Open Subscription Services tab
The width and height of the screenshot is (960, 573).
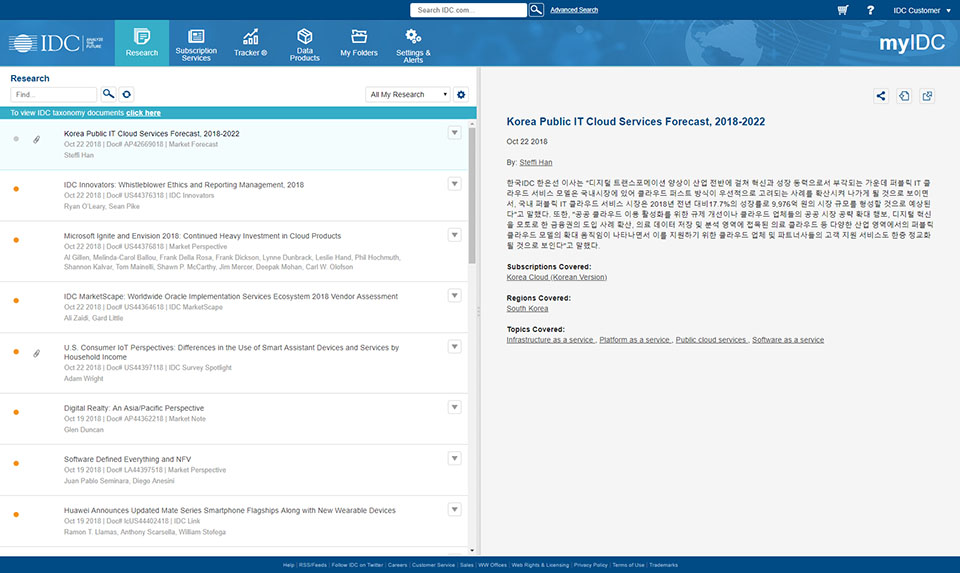[x=196, y=44]
